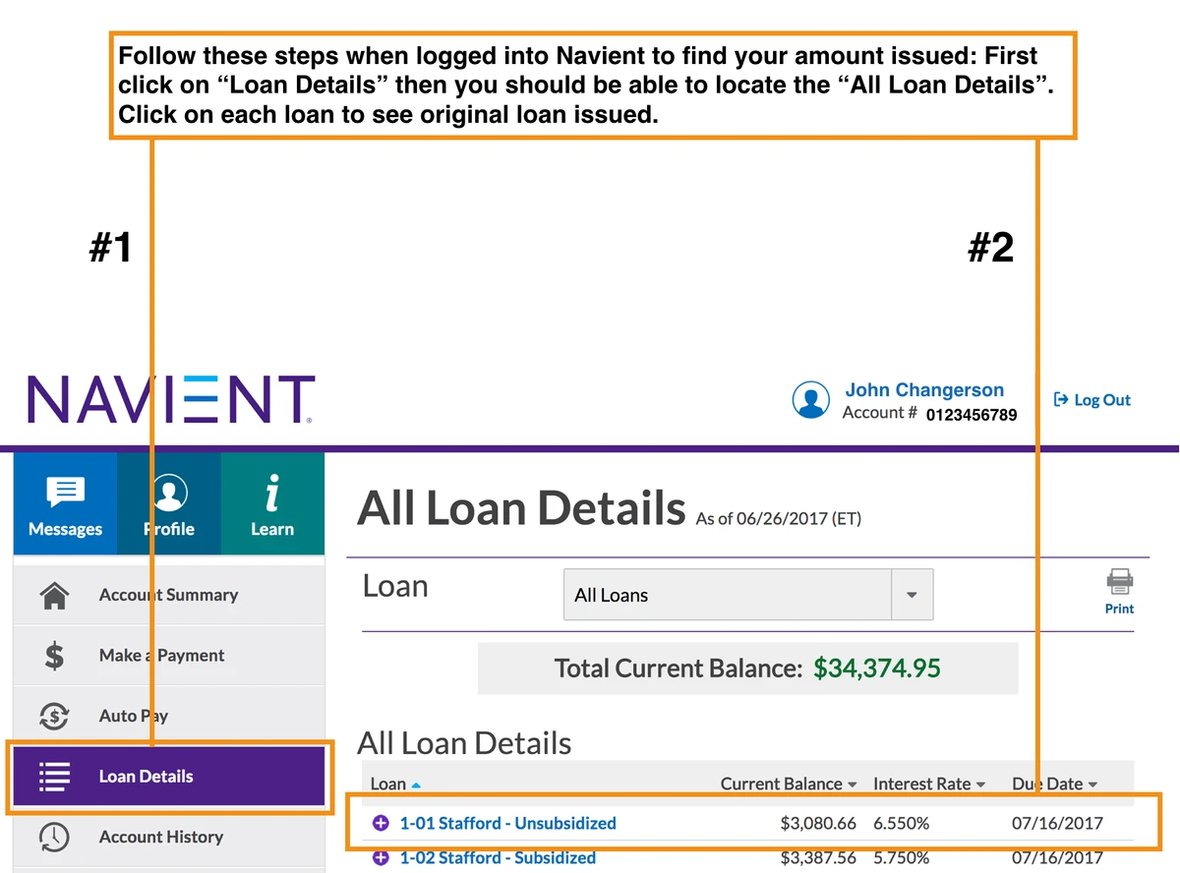Select Account Summary in the sidebar
Screen dimensions: 1180x873
[168, 595]
